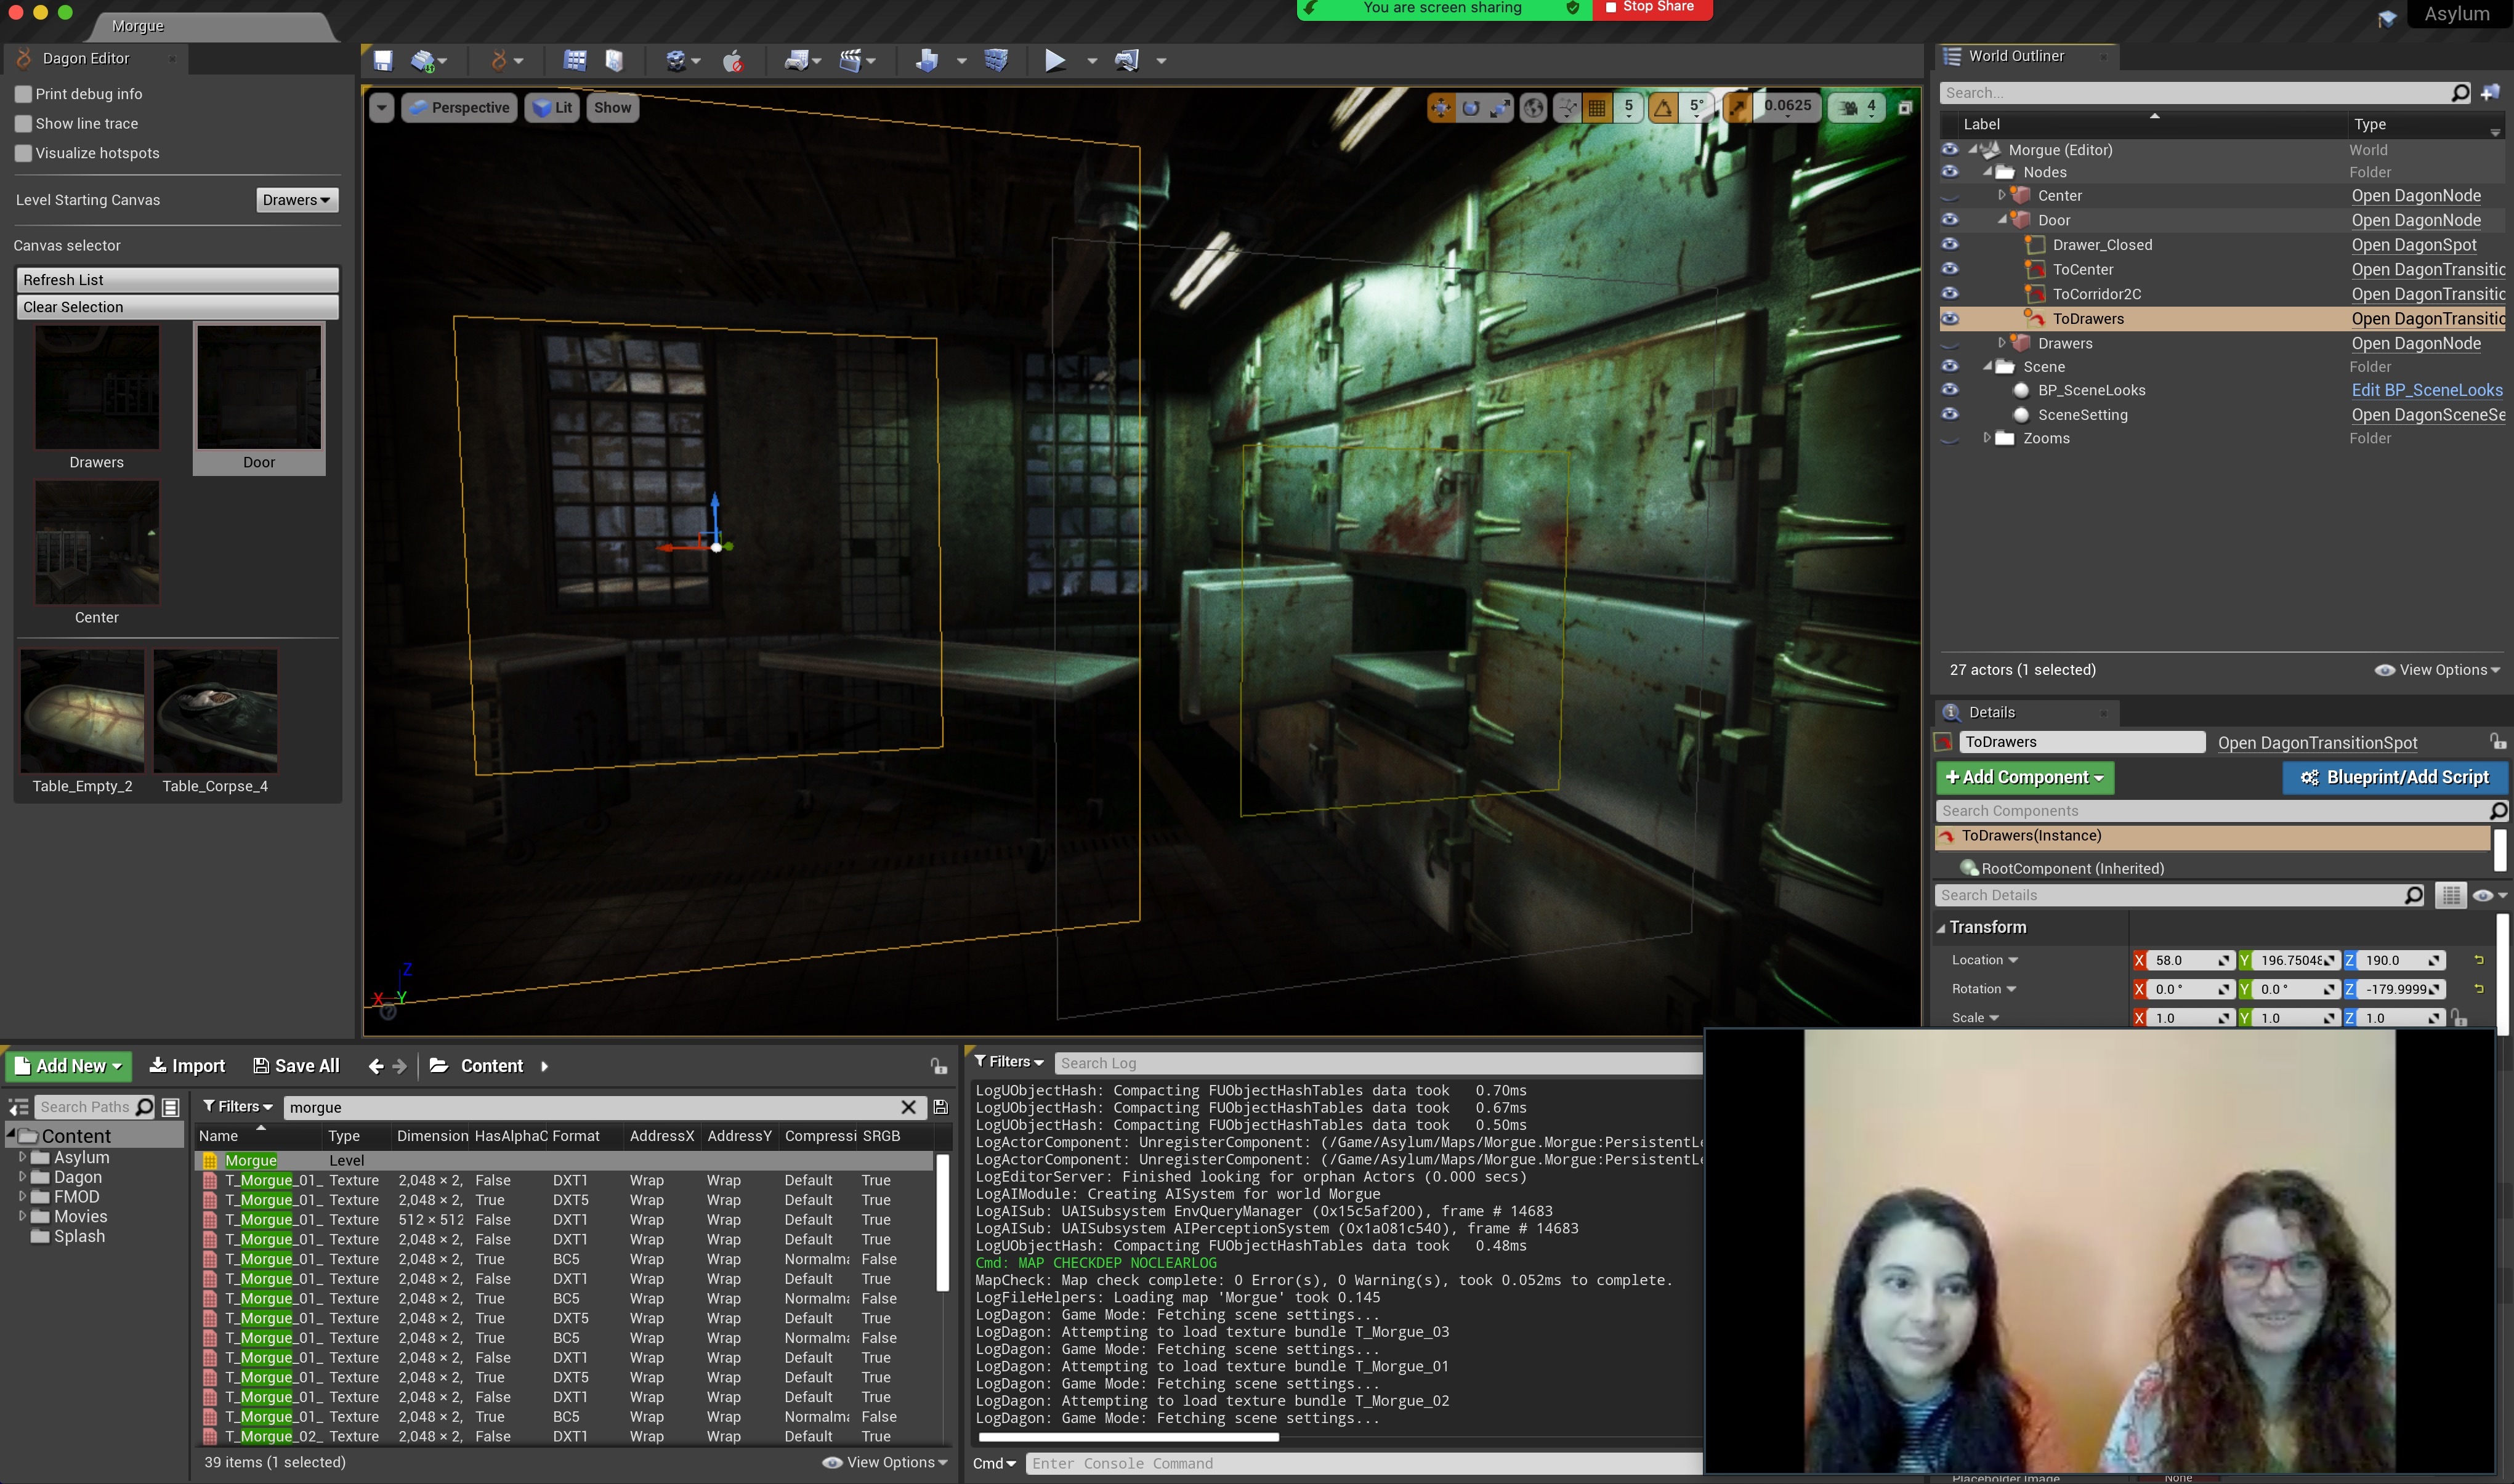Open the Content Browser Filters dropdown
The width and height of the screenshot is (2514, 1484).
[238, 1107]
